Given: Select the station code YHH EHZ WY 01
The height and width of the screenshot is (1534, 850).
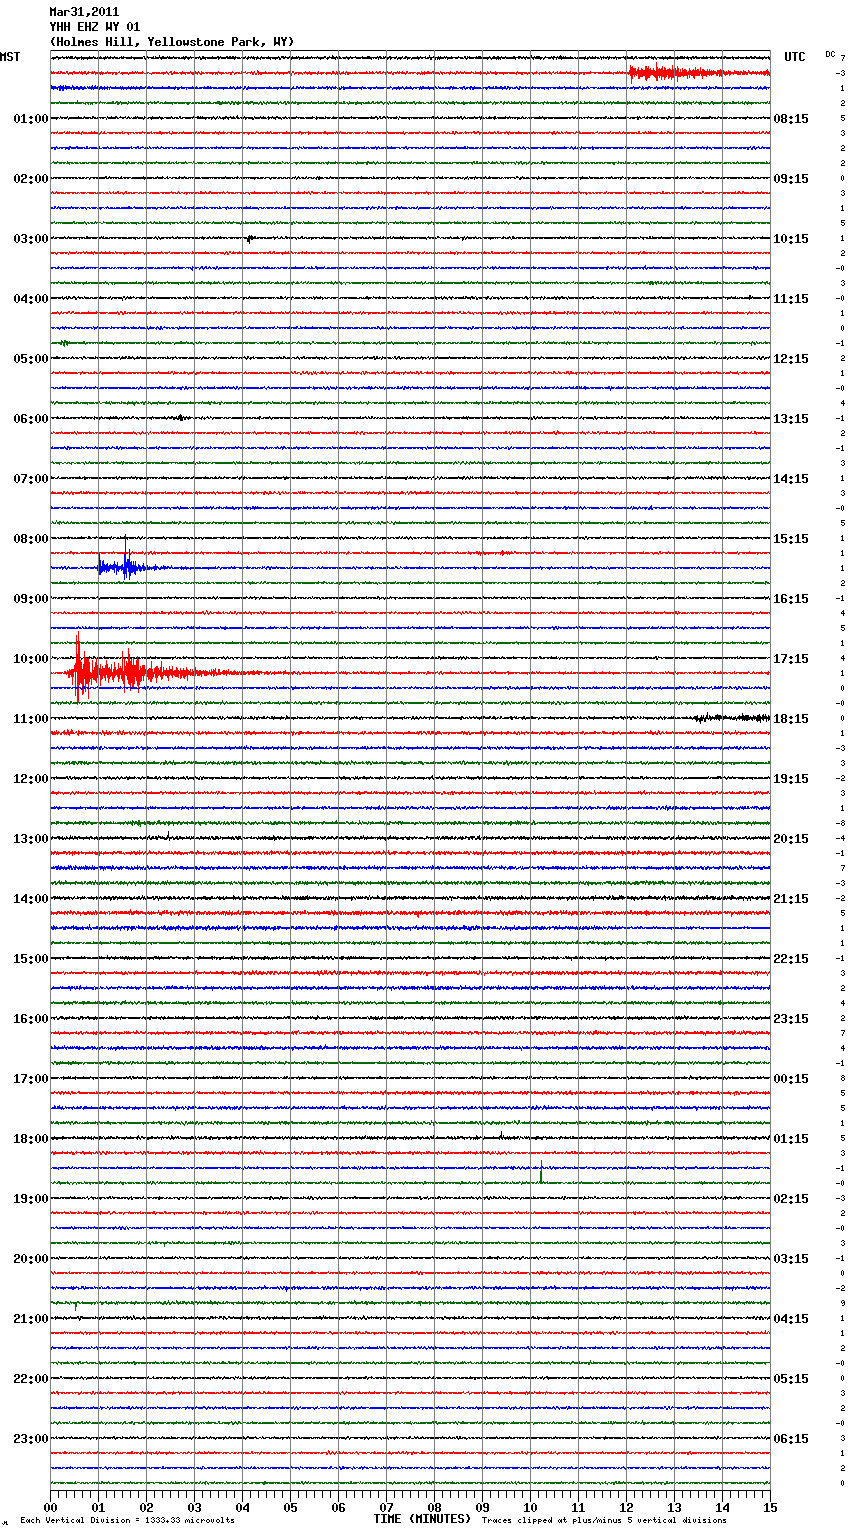Looking at the screenshot, I should tap(94, 27).
